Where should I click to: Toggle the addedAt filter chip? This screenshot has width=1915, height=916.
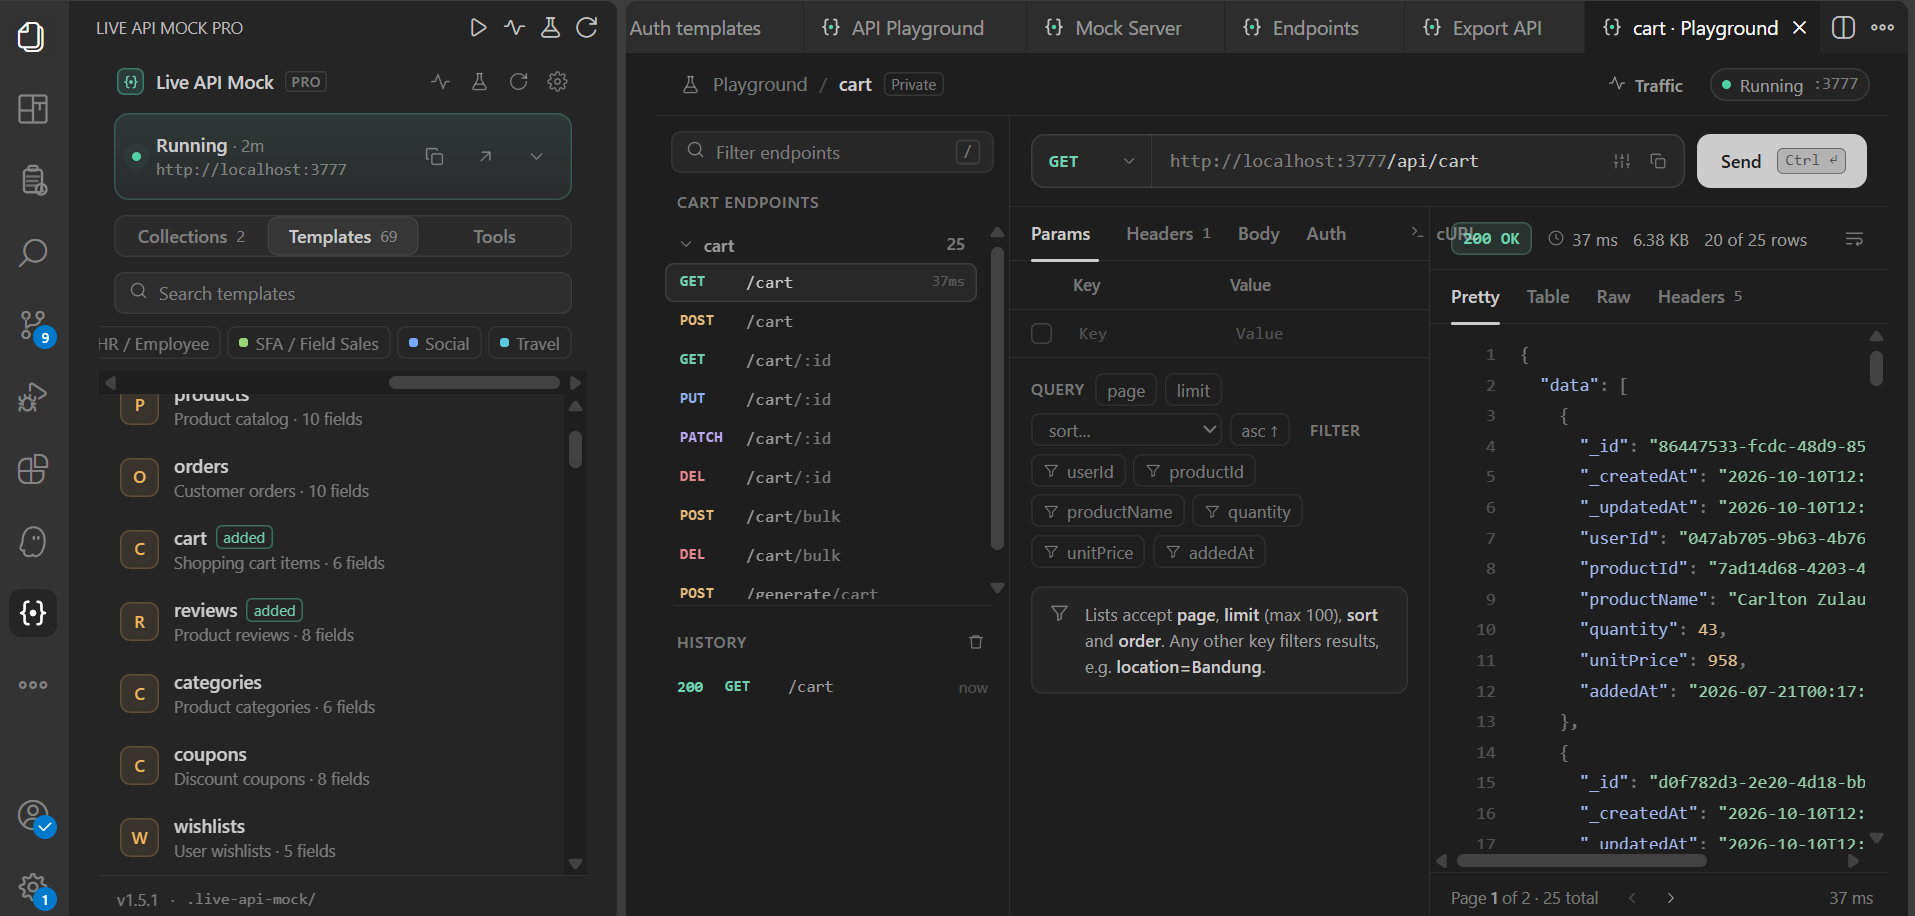click(x=1210, y=553)
